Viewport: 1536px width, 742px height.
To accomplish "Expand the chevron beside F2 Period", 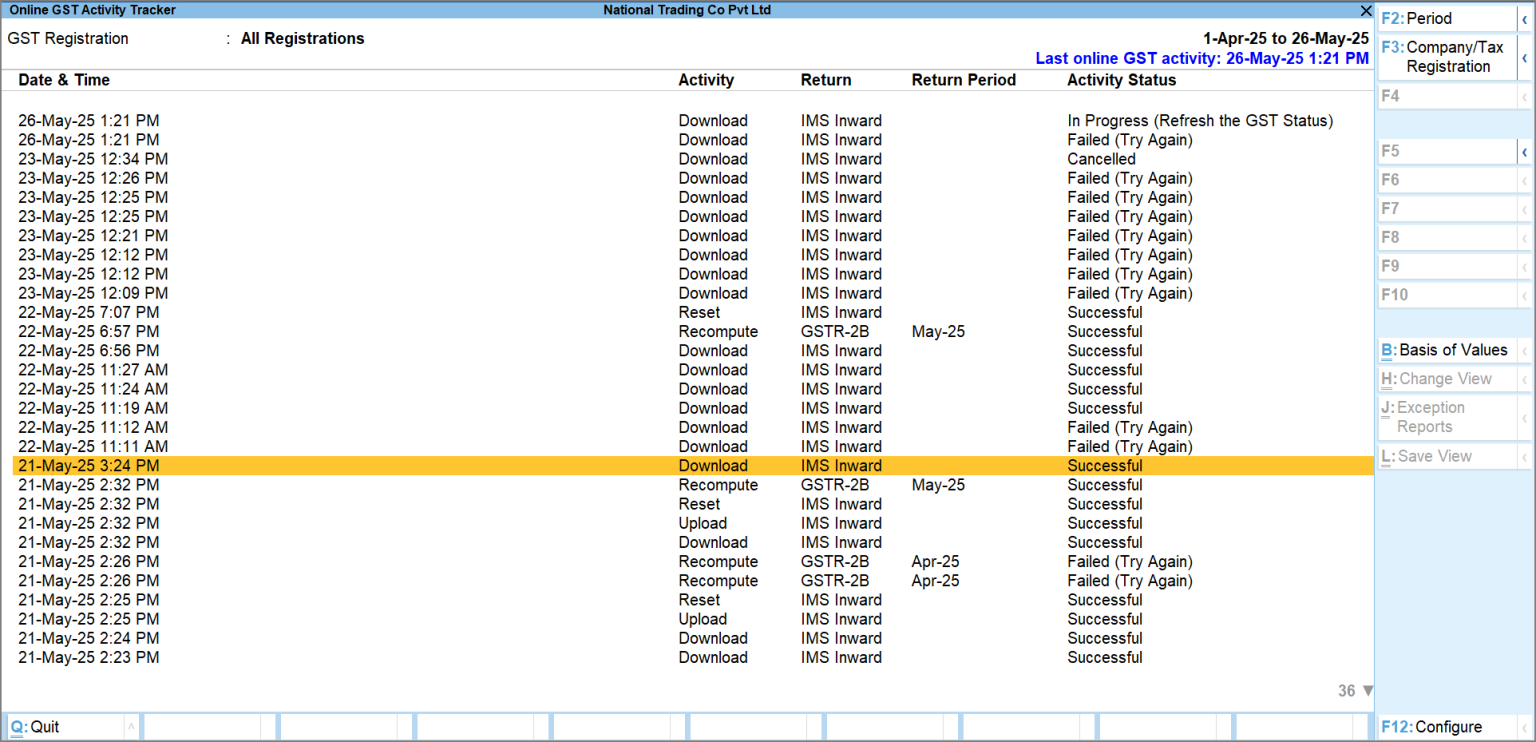I will (1525, 19).
